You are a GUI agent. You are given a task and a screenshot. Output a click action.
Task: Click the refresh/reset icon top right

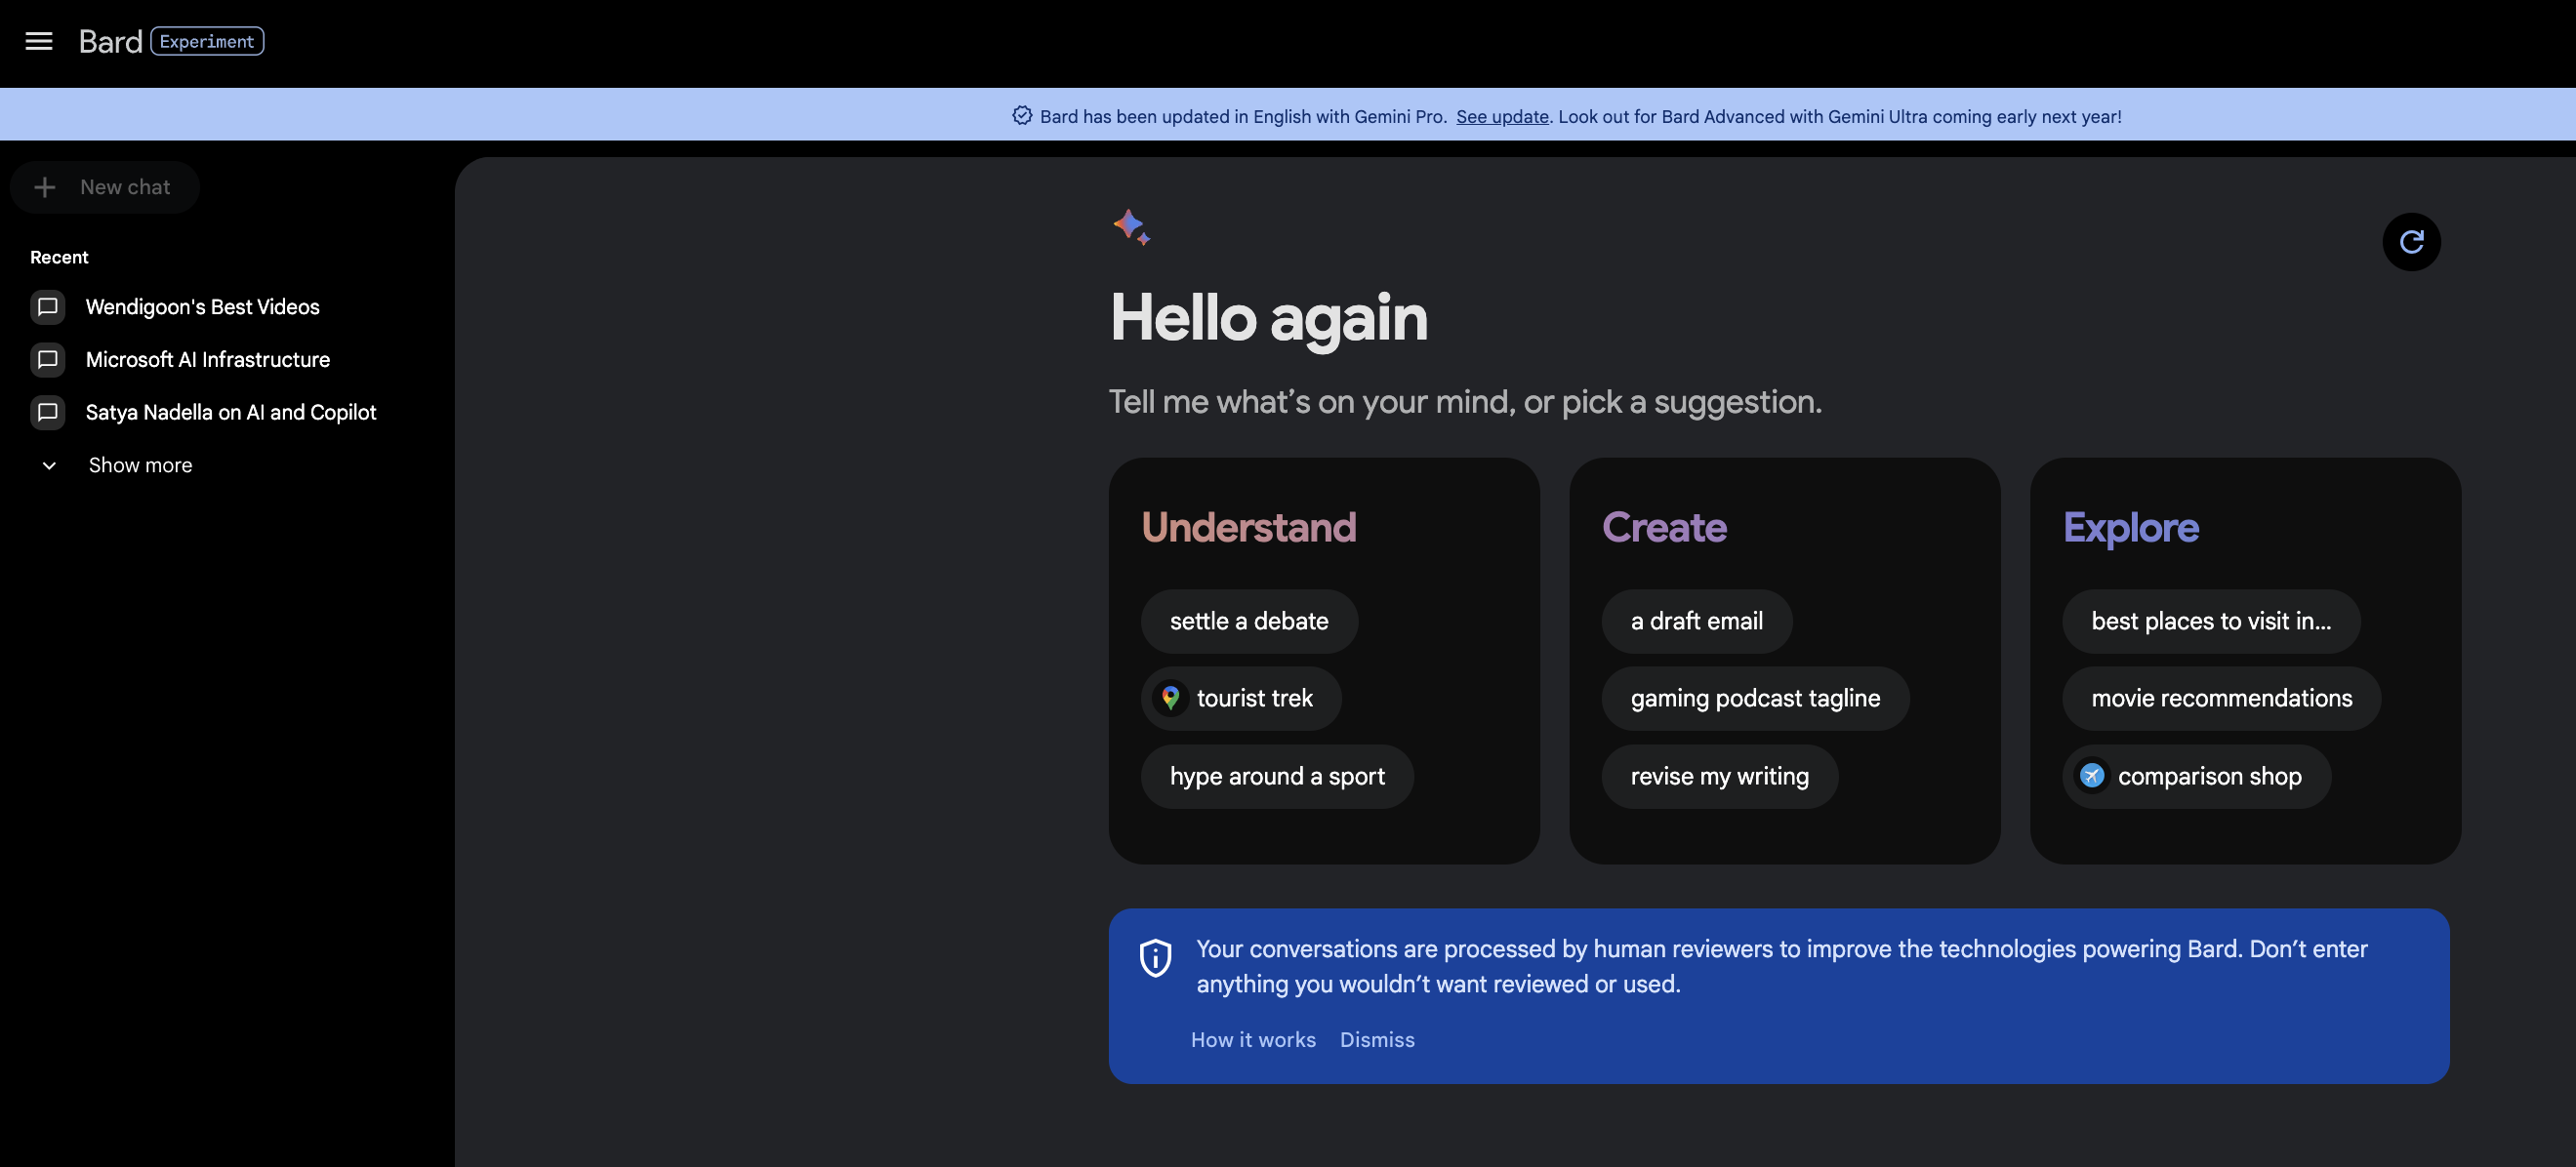pyautogui.click(x=2412, y=241)
